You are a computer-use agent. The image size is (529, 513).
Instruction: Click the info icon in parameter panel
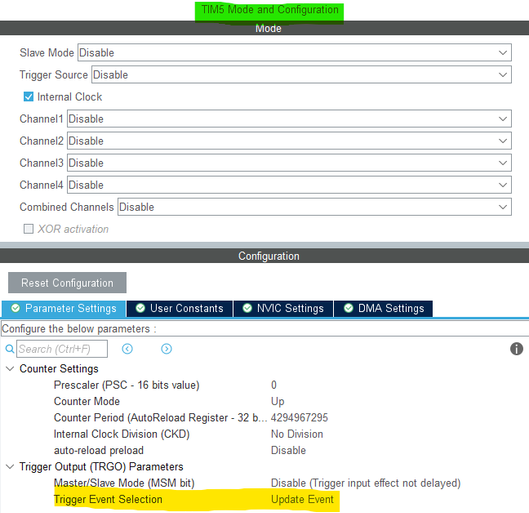(516, 349)
